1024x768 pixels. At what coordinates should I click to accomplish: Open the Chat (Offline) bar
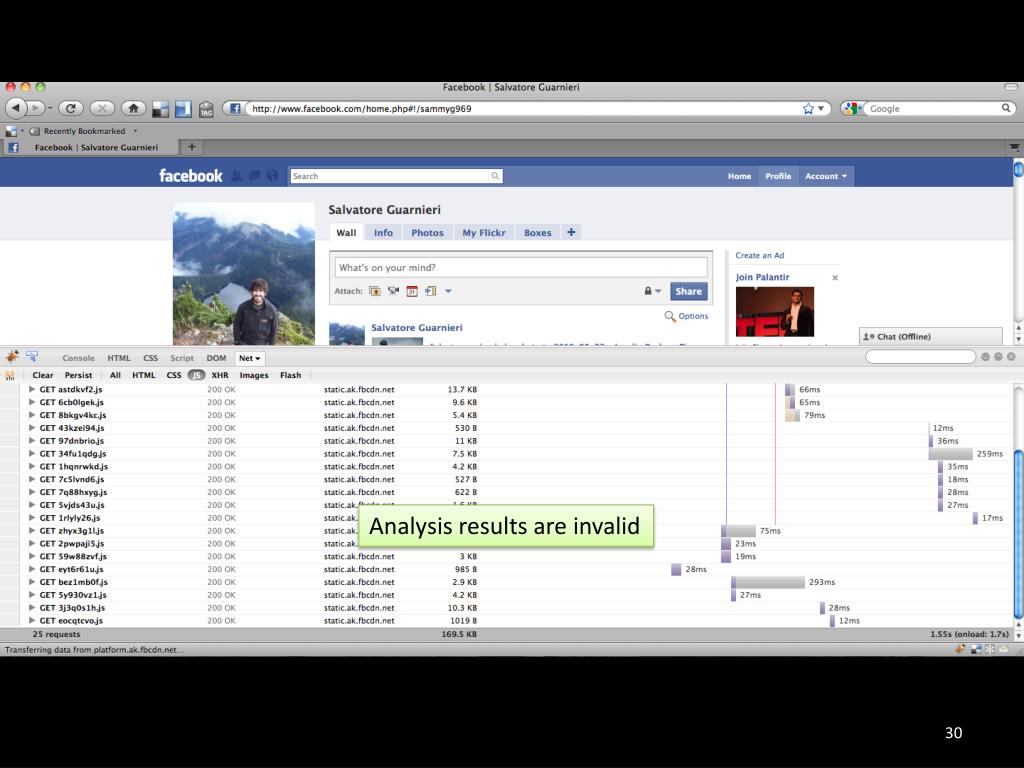[931, 336]
